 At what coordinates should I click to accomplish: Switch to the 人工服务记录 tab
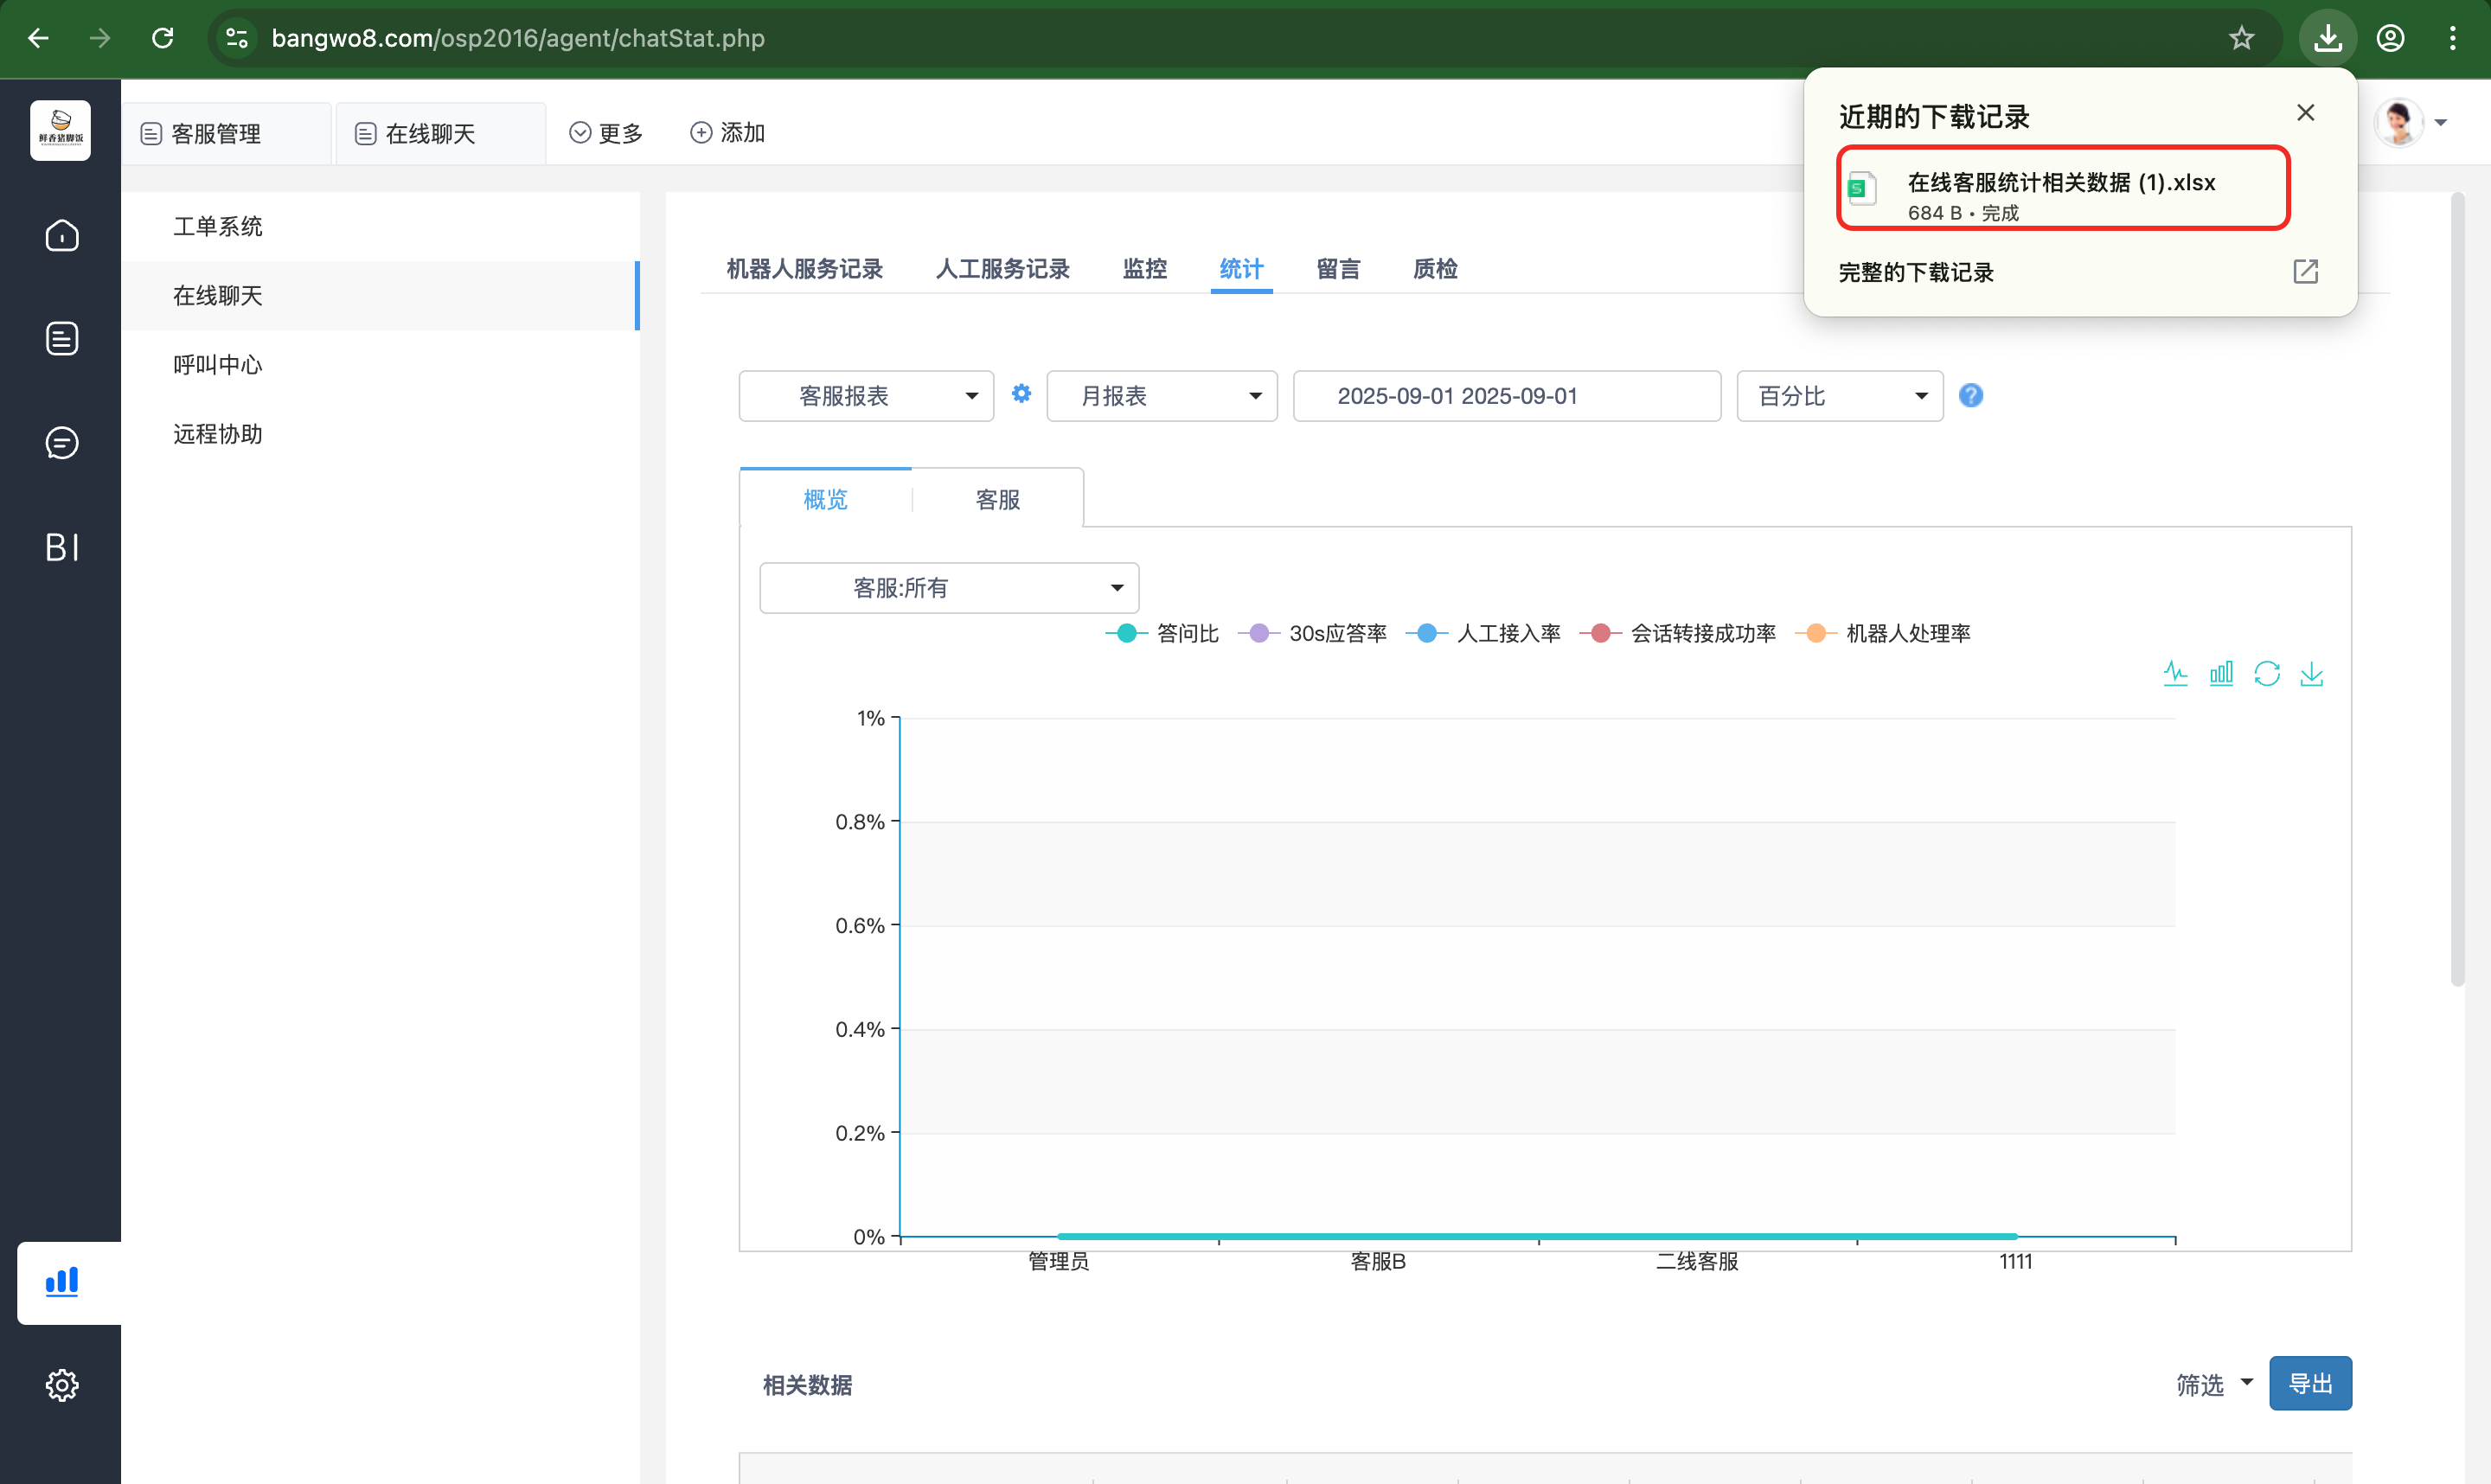(1002, 269)
